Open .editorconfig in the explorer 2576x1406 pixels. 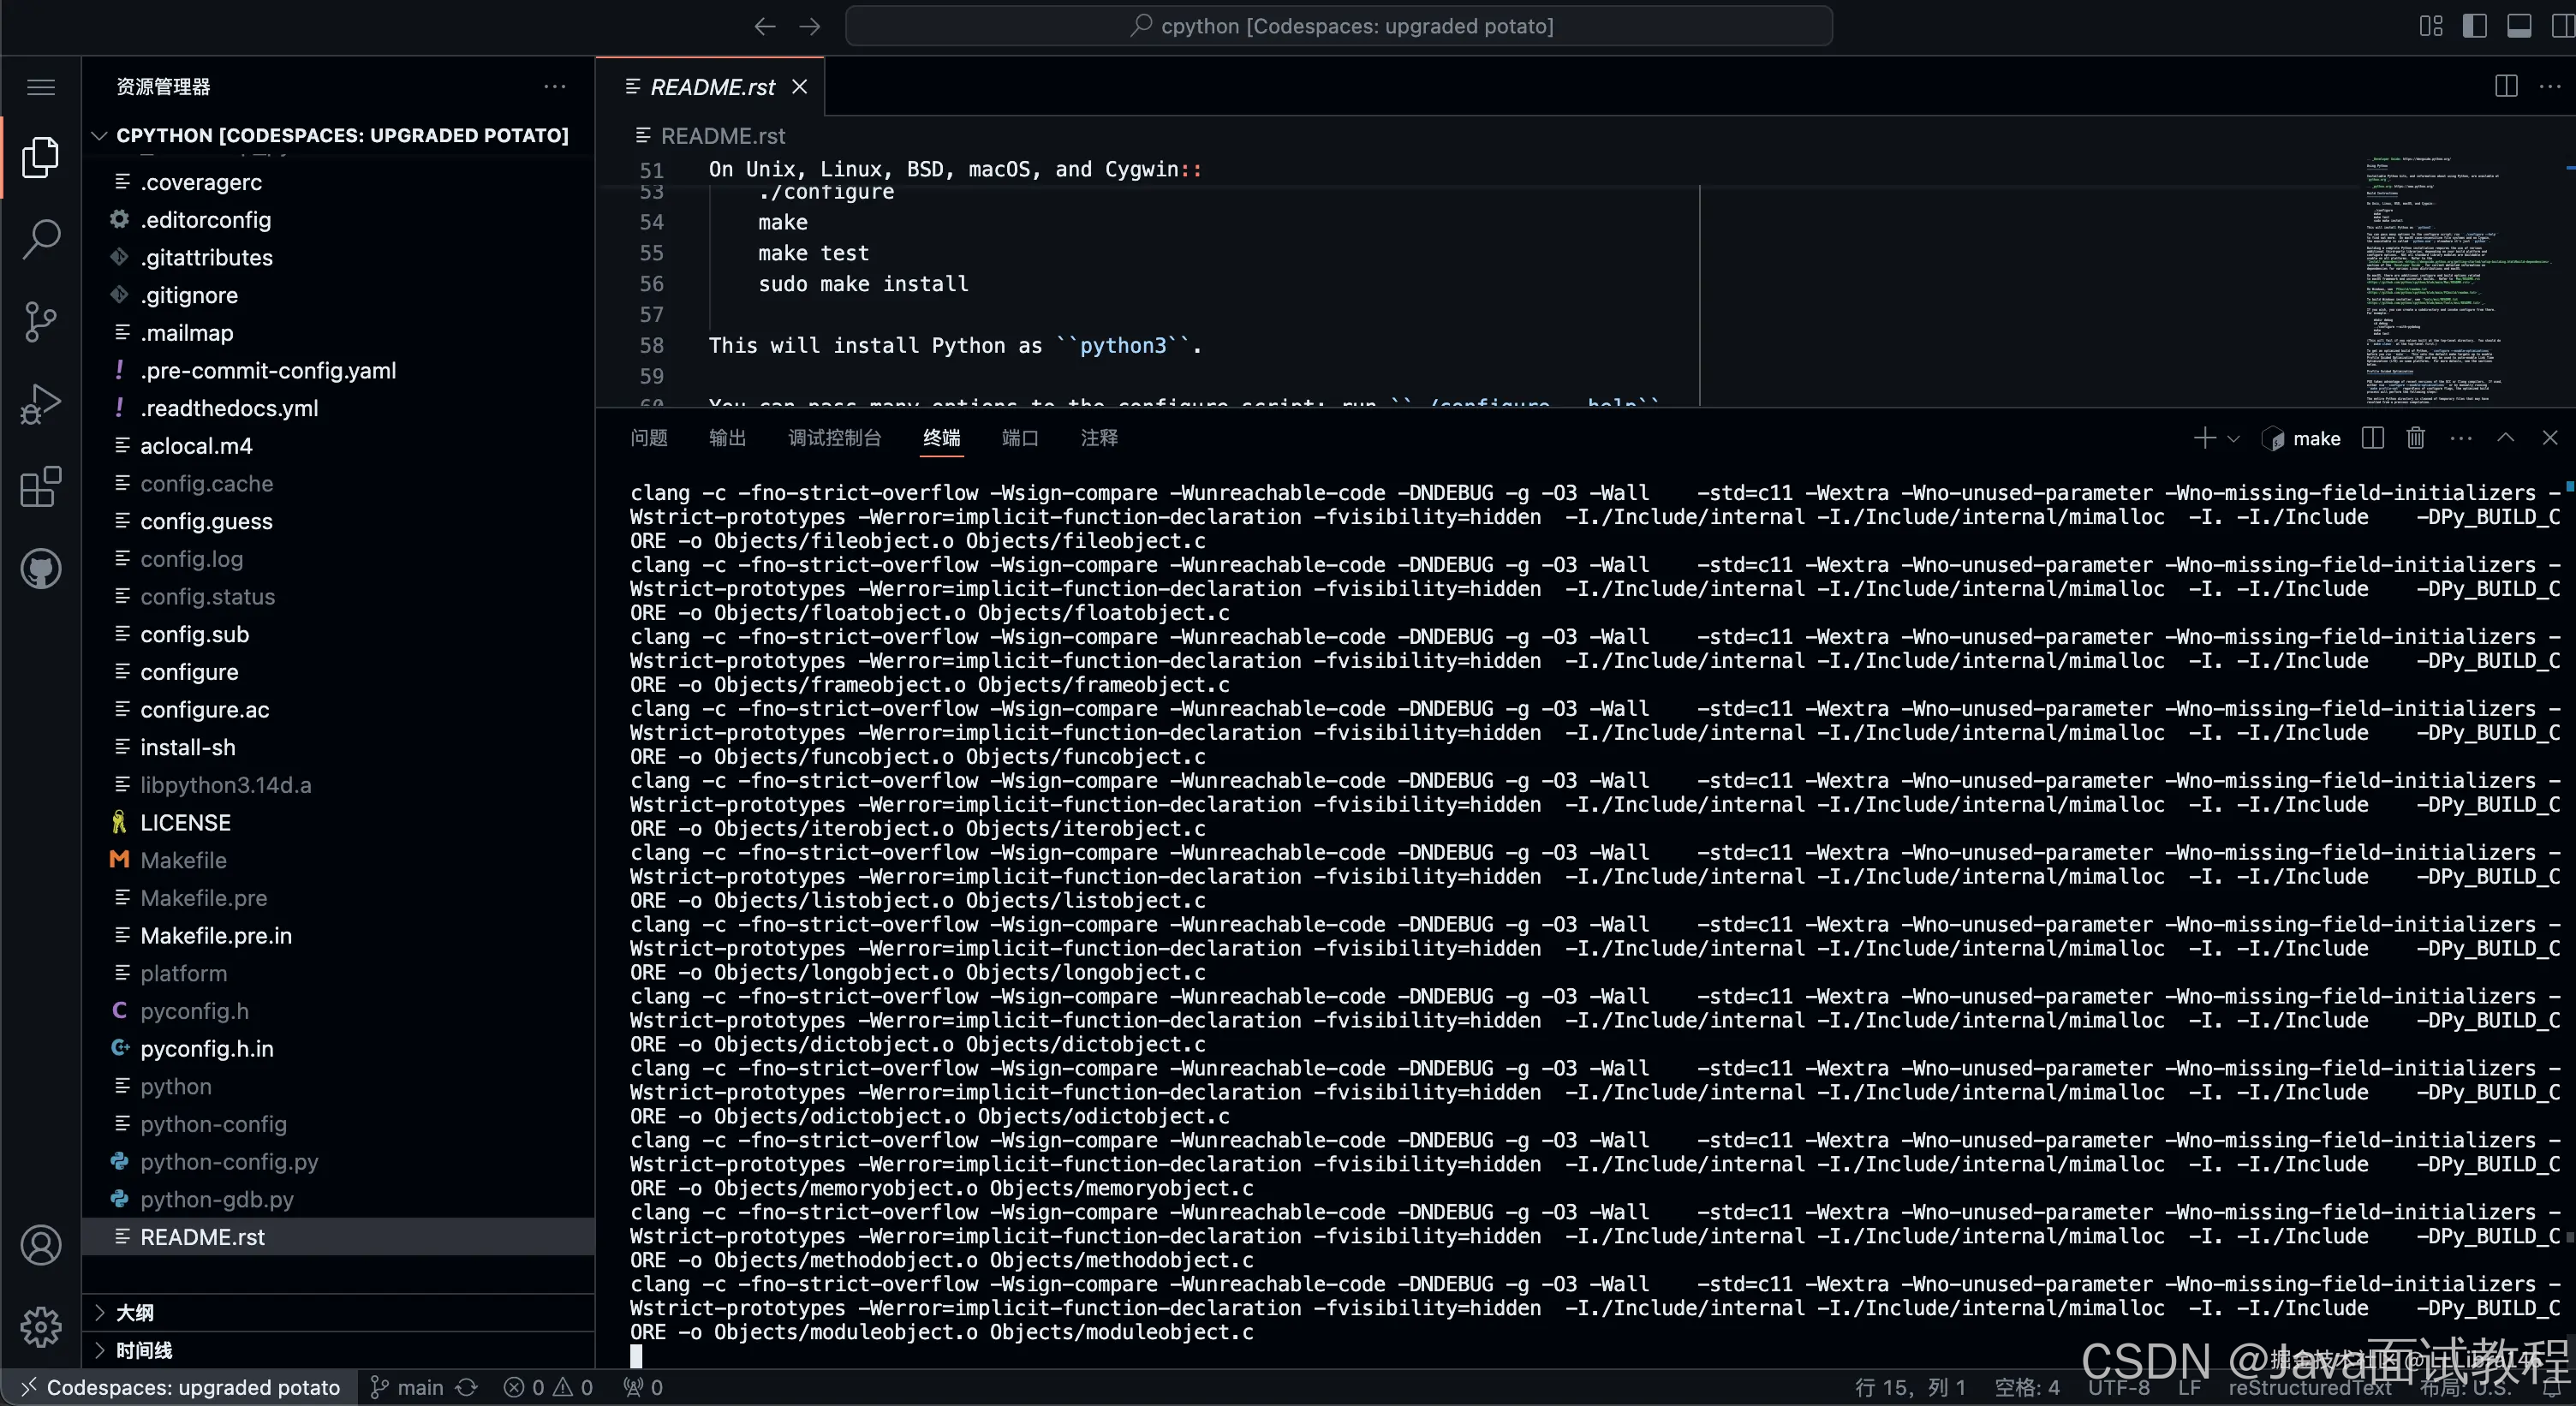tap(340, 220)
